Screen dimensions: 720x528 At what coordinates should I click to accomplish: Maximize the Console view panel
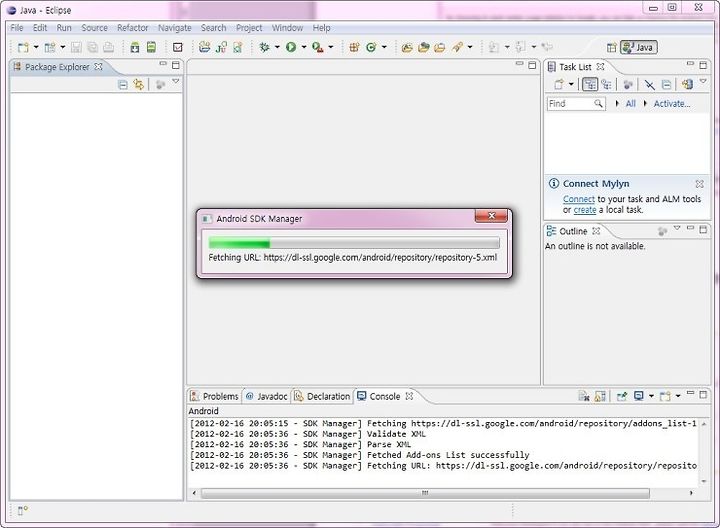tap(703, 394)
